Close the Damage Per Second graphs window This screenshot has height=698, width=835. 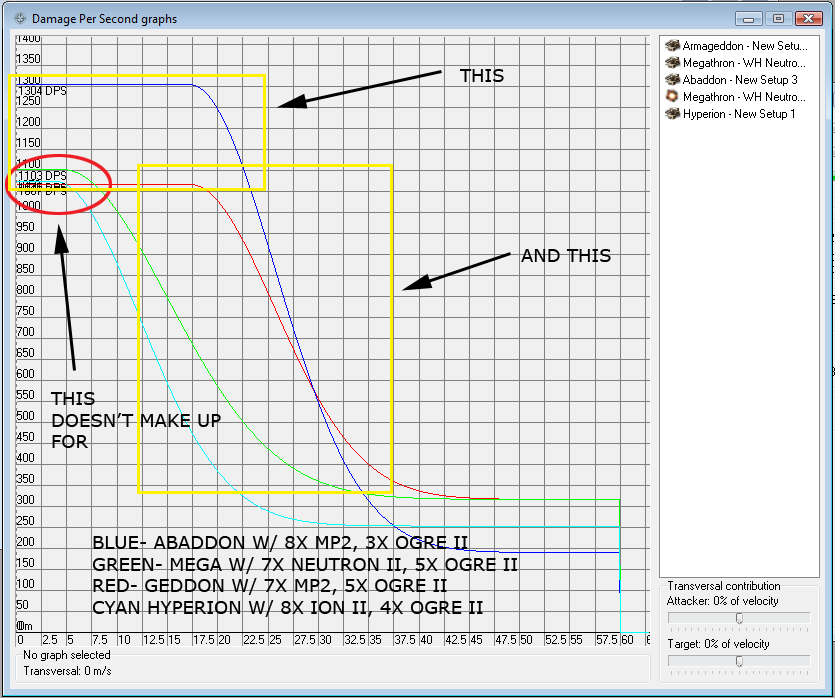pos(808,19)
